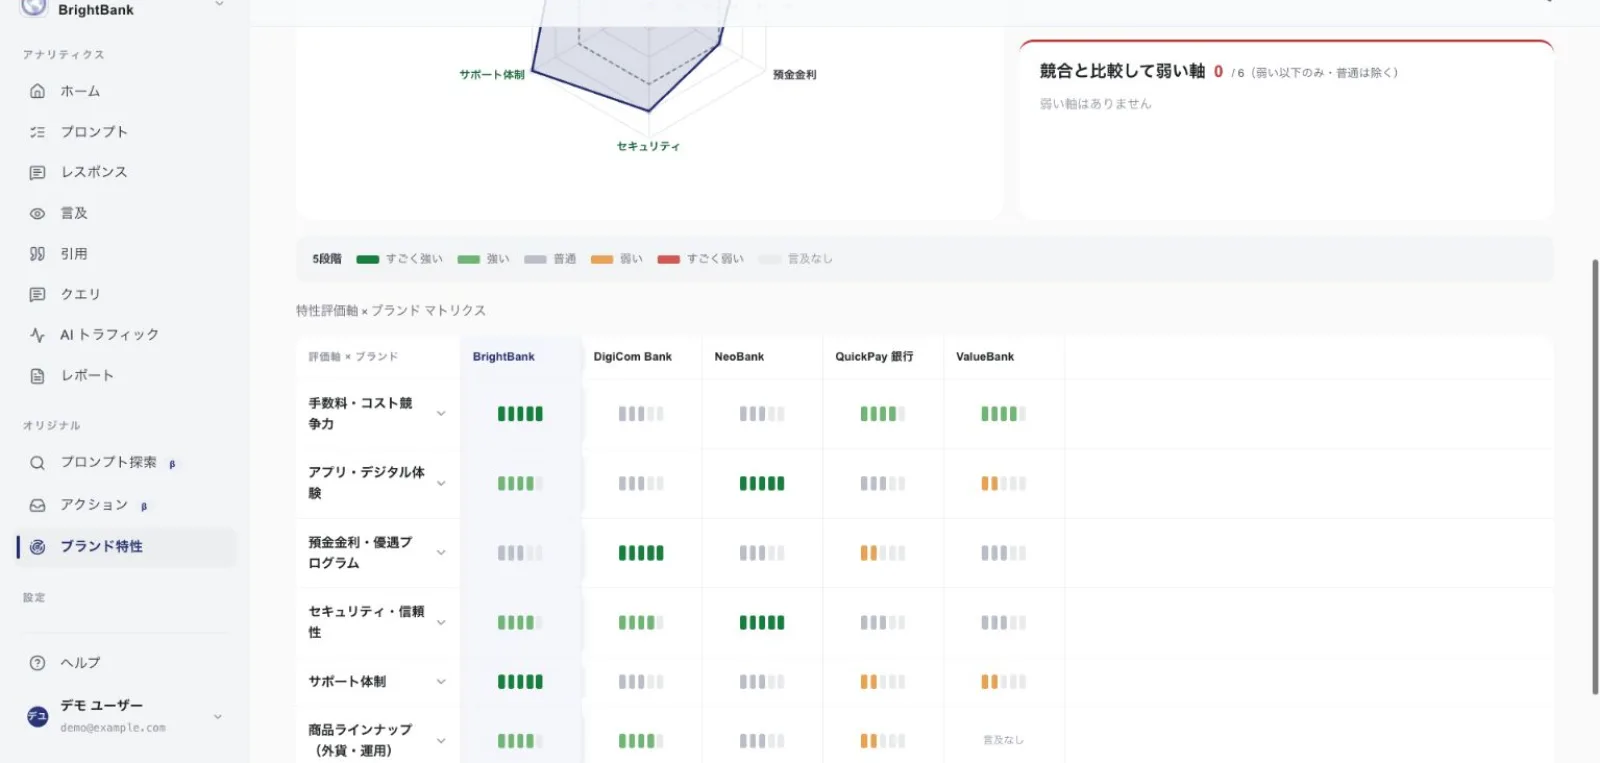The height and width of the screenshot is (763, 1600).
Task: Expand the サポート体制 row
Action: (x=441, y=682)
